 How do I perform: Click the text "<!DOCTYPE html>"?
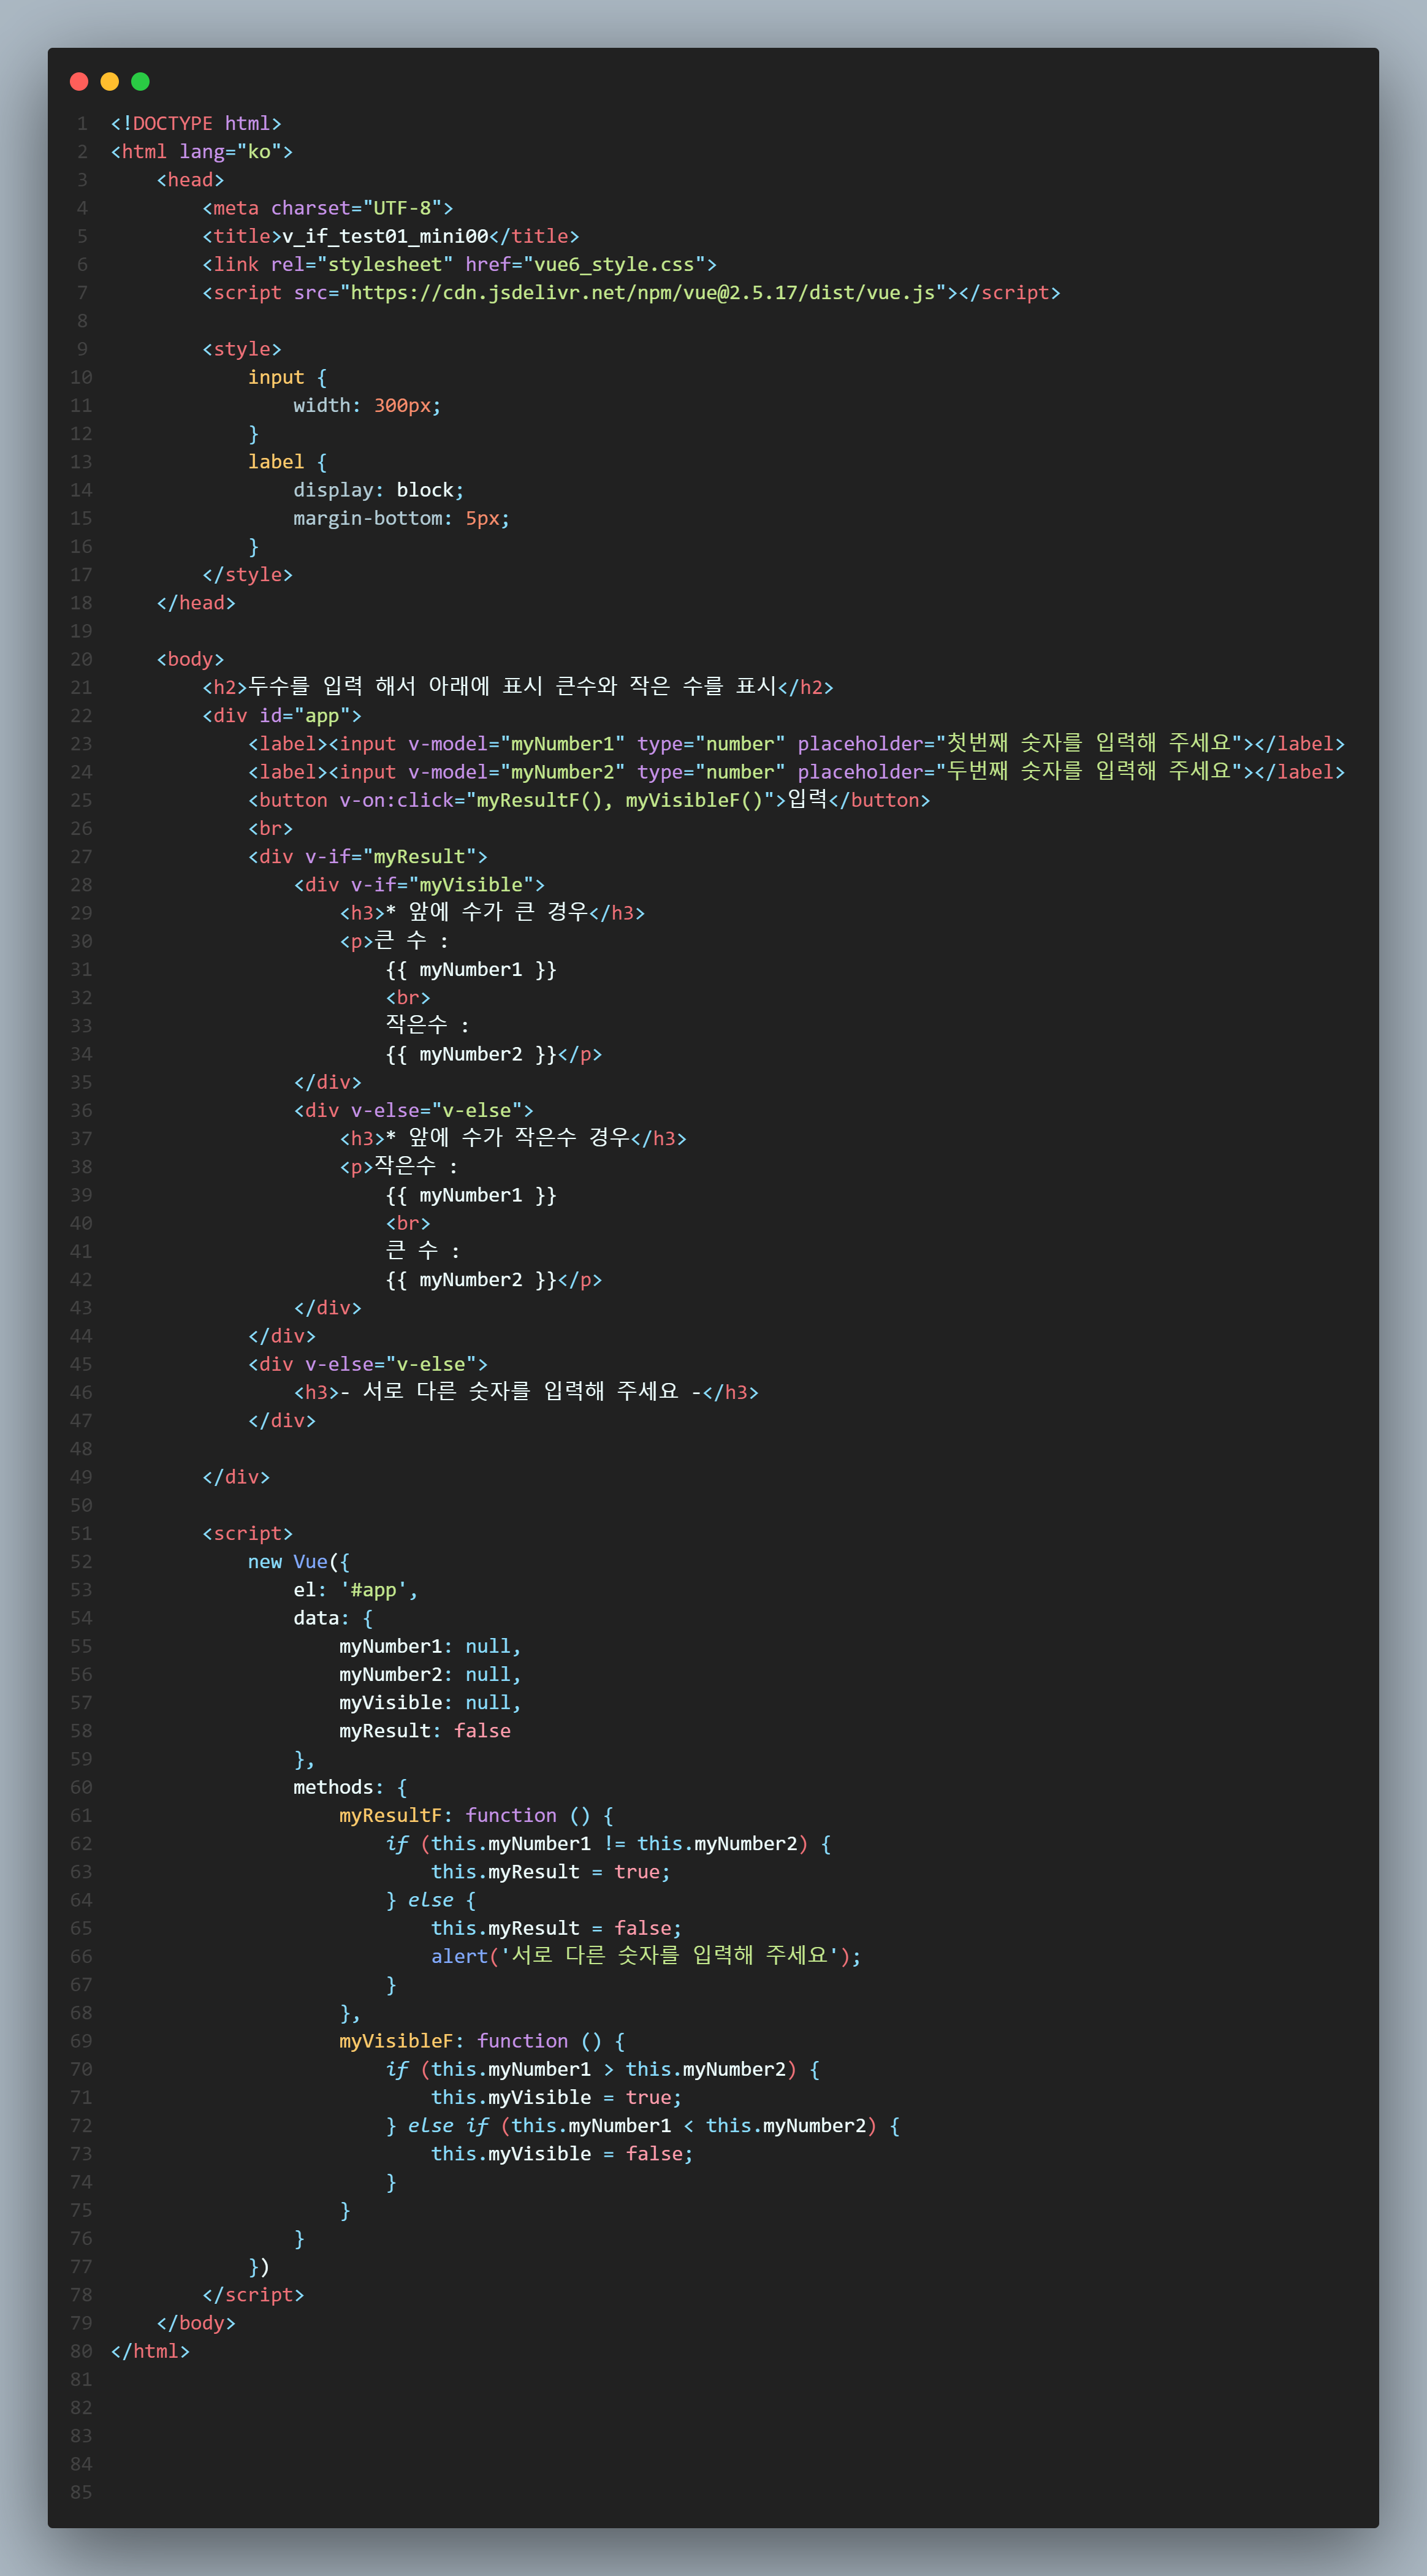(x=196, y=124)
